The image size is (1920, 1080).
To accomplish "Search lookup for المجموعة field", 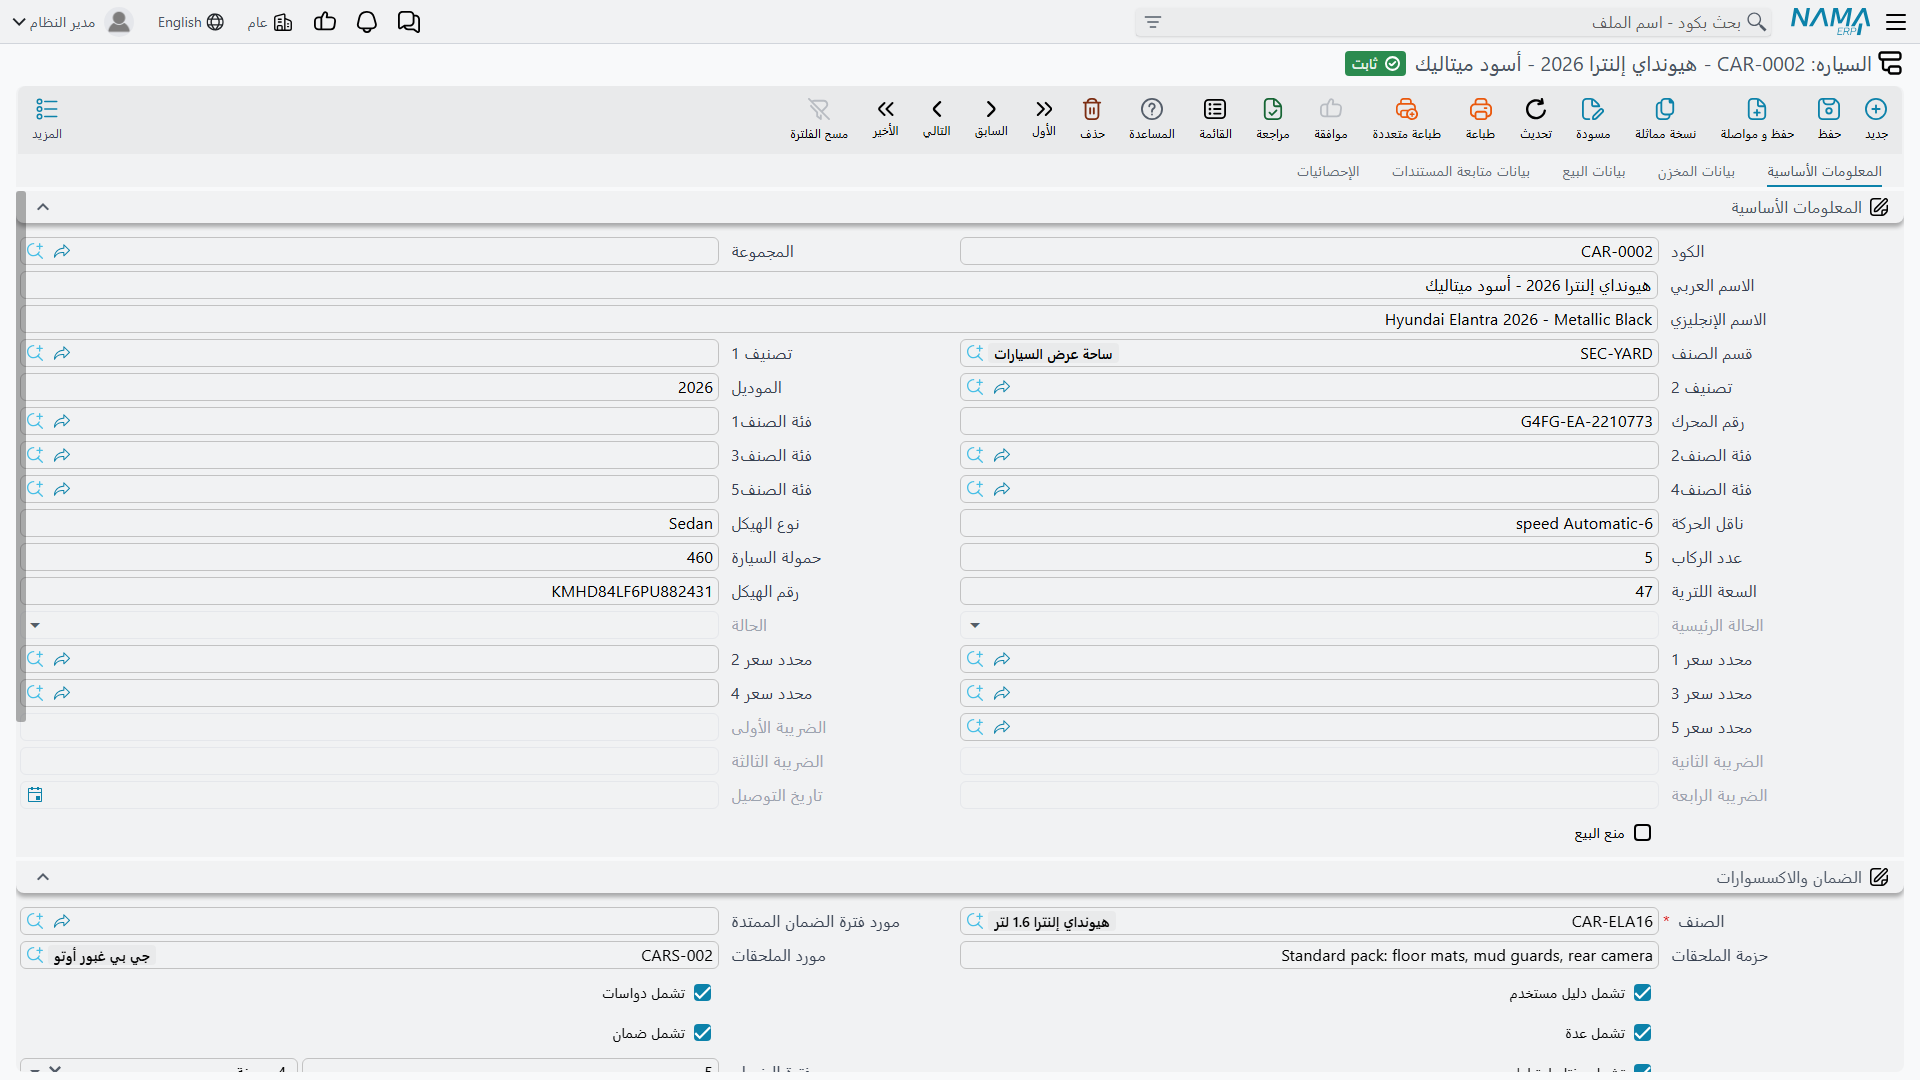I will click(x=35, y=251).
